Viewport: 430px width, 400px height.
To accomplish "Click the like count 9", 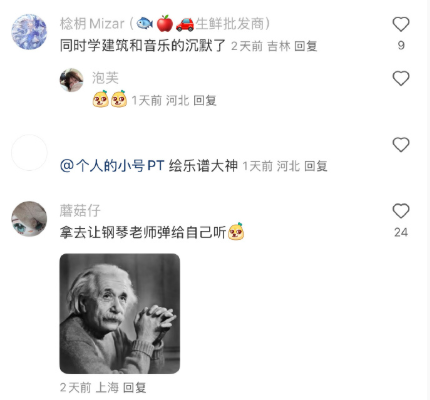I will click(x=401, y=45).
